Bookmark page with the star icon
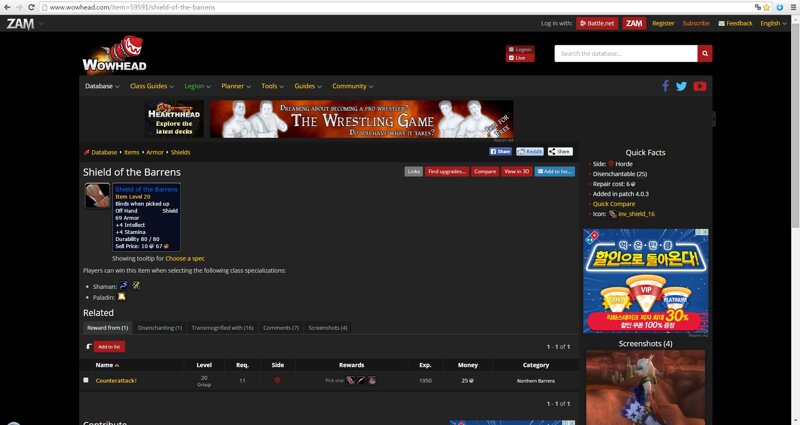 click(x=766, y=7)
